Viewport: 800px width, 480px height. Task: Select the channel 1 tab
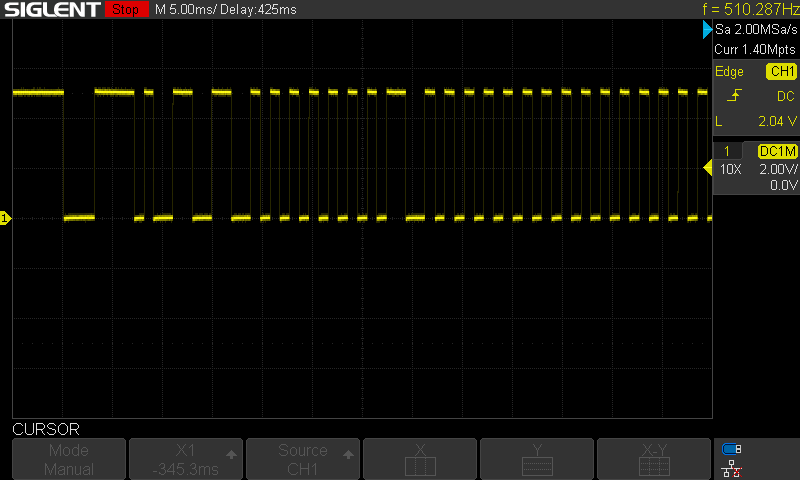727,151
